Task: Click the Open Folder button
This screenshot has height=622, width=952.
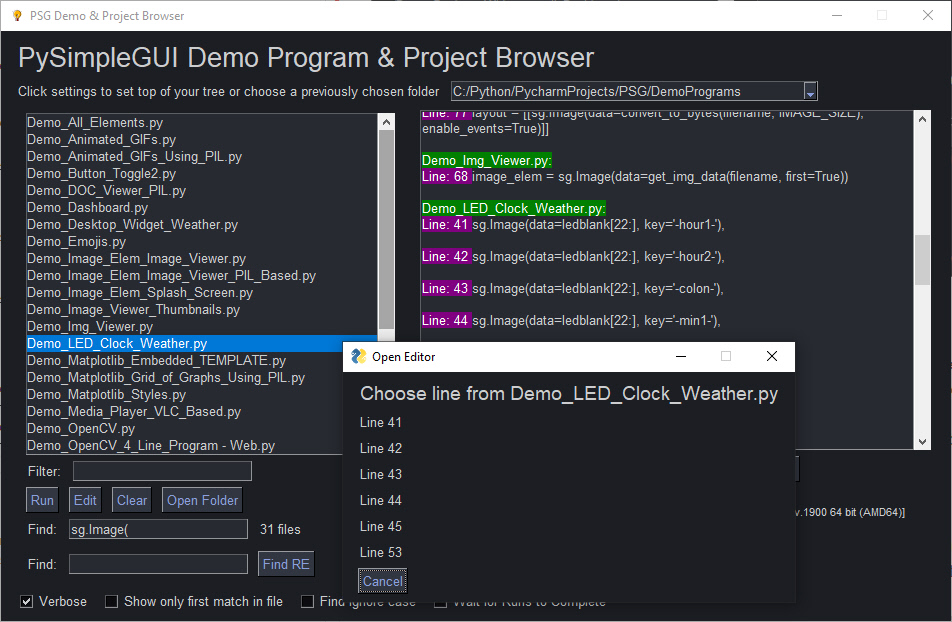Action: [202, 500]
